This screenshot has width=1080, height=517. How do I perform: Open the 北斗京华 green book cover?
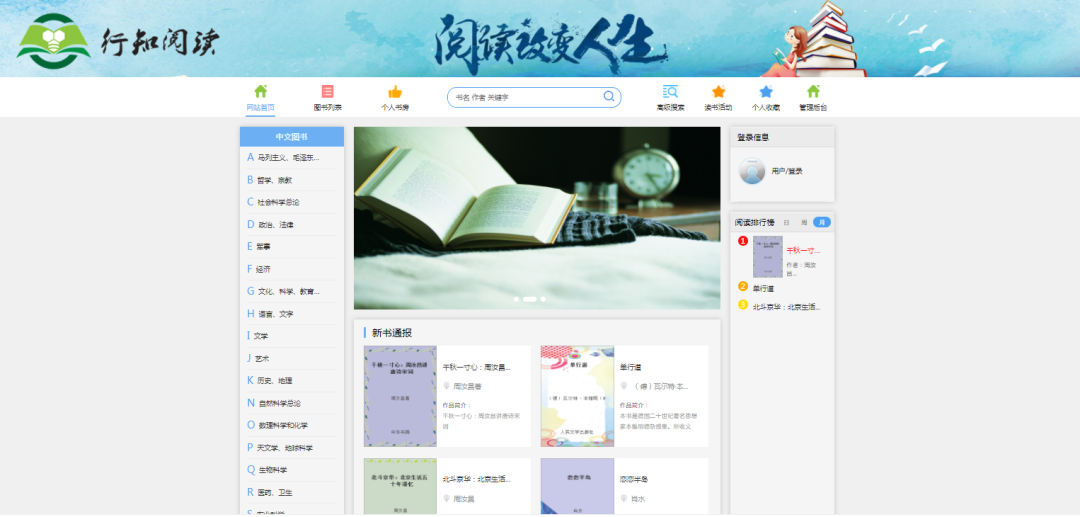click(400, 487)
